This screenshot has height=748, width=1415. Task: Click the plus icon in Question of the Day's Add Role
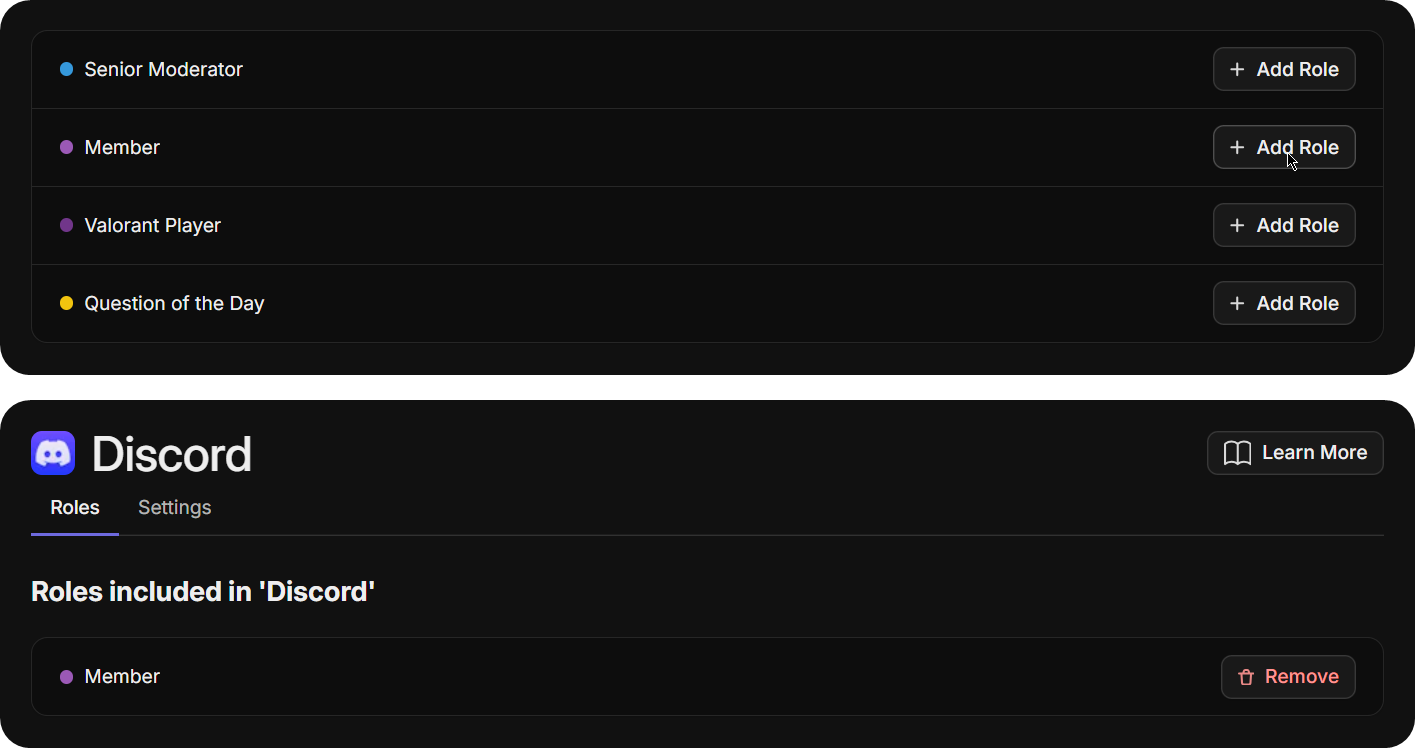(x=1237, y=303)
